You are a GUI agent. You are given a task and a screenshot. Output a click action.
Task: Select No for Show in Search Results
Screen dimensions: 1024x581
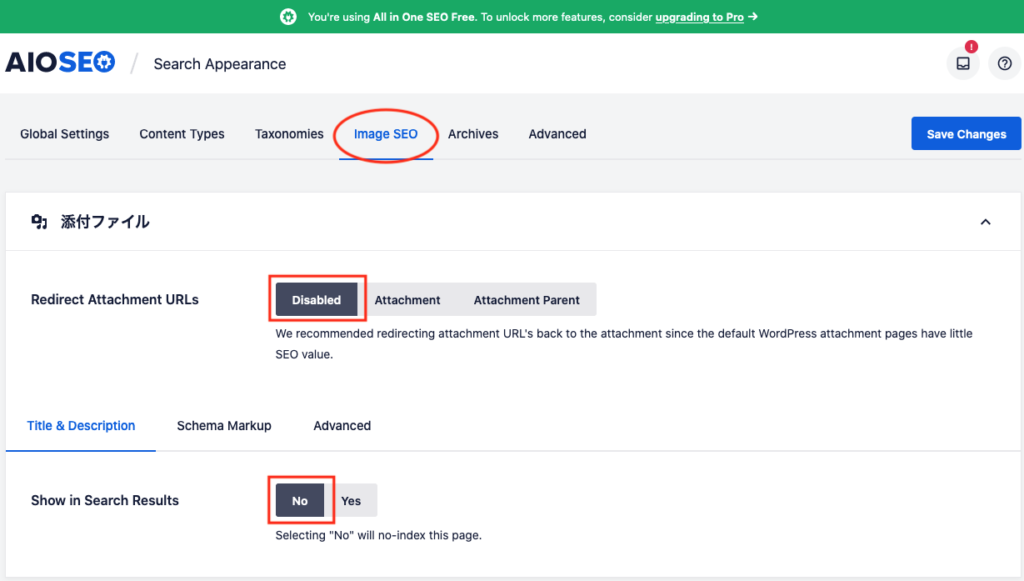tap(300, 501)
